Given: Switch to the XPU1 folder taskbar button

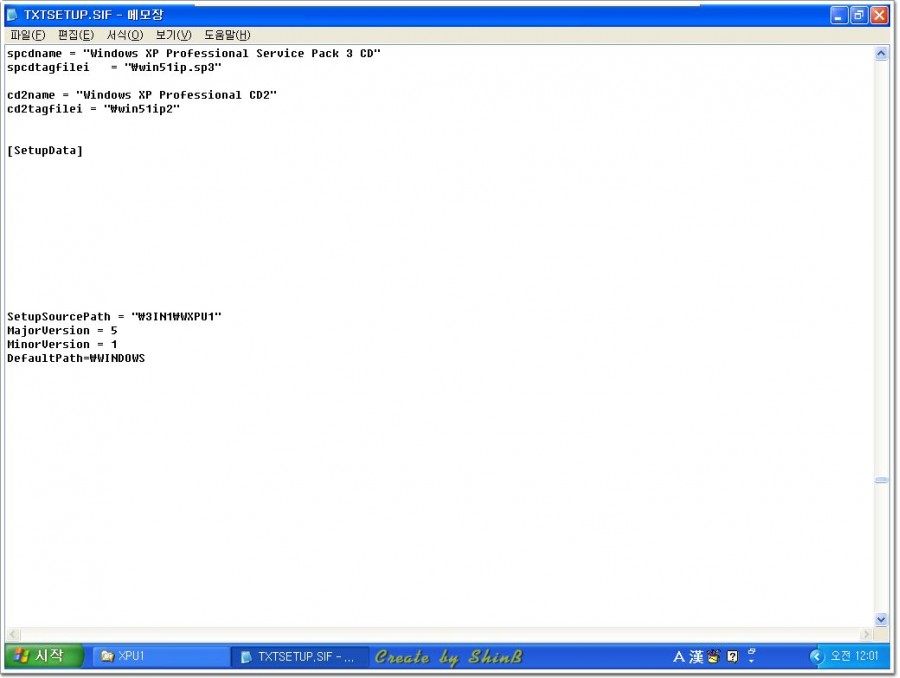Looking at the screenshot, I should (x=161, y=656).
